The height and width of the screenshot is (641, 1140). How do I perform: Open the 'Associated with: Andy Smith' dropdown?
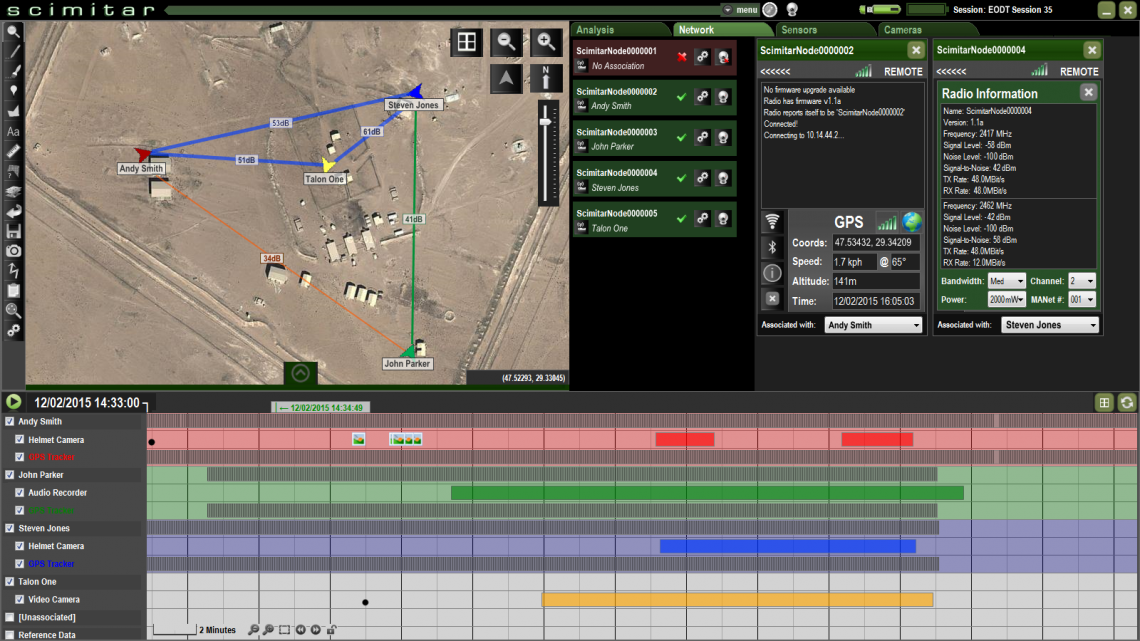coord(875,324)
